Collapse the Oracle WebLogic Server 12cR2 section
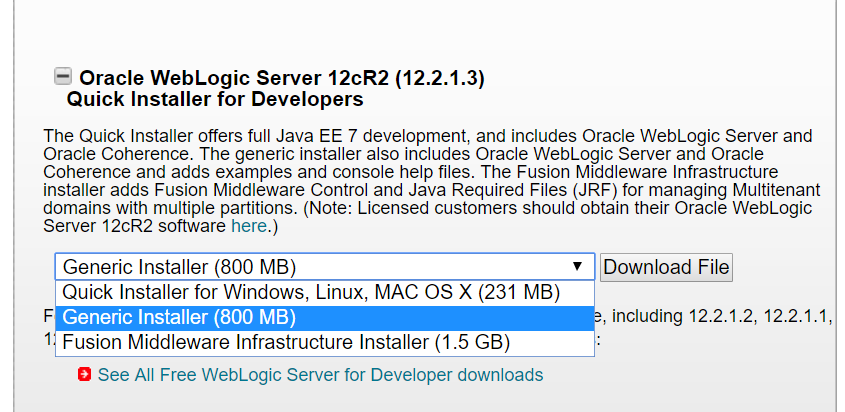845x412 pixels. point(63,77)
